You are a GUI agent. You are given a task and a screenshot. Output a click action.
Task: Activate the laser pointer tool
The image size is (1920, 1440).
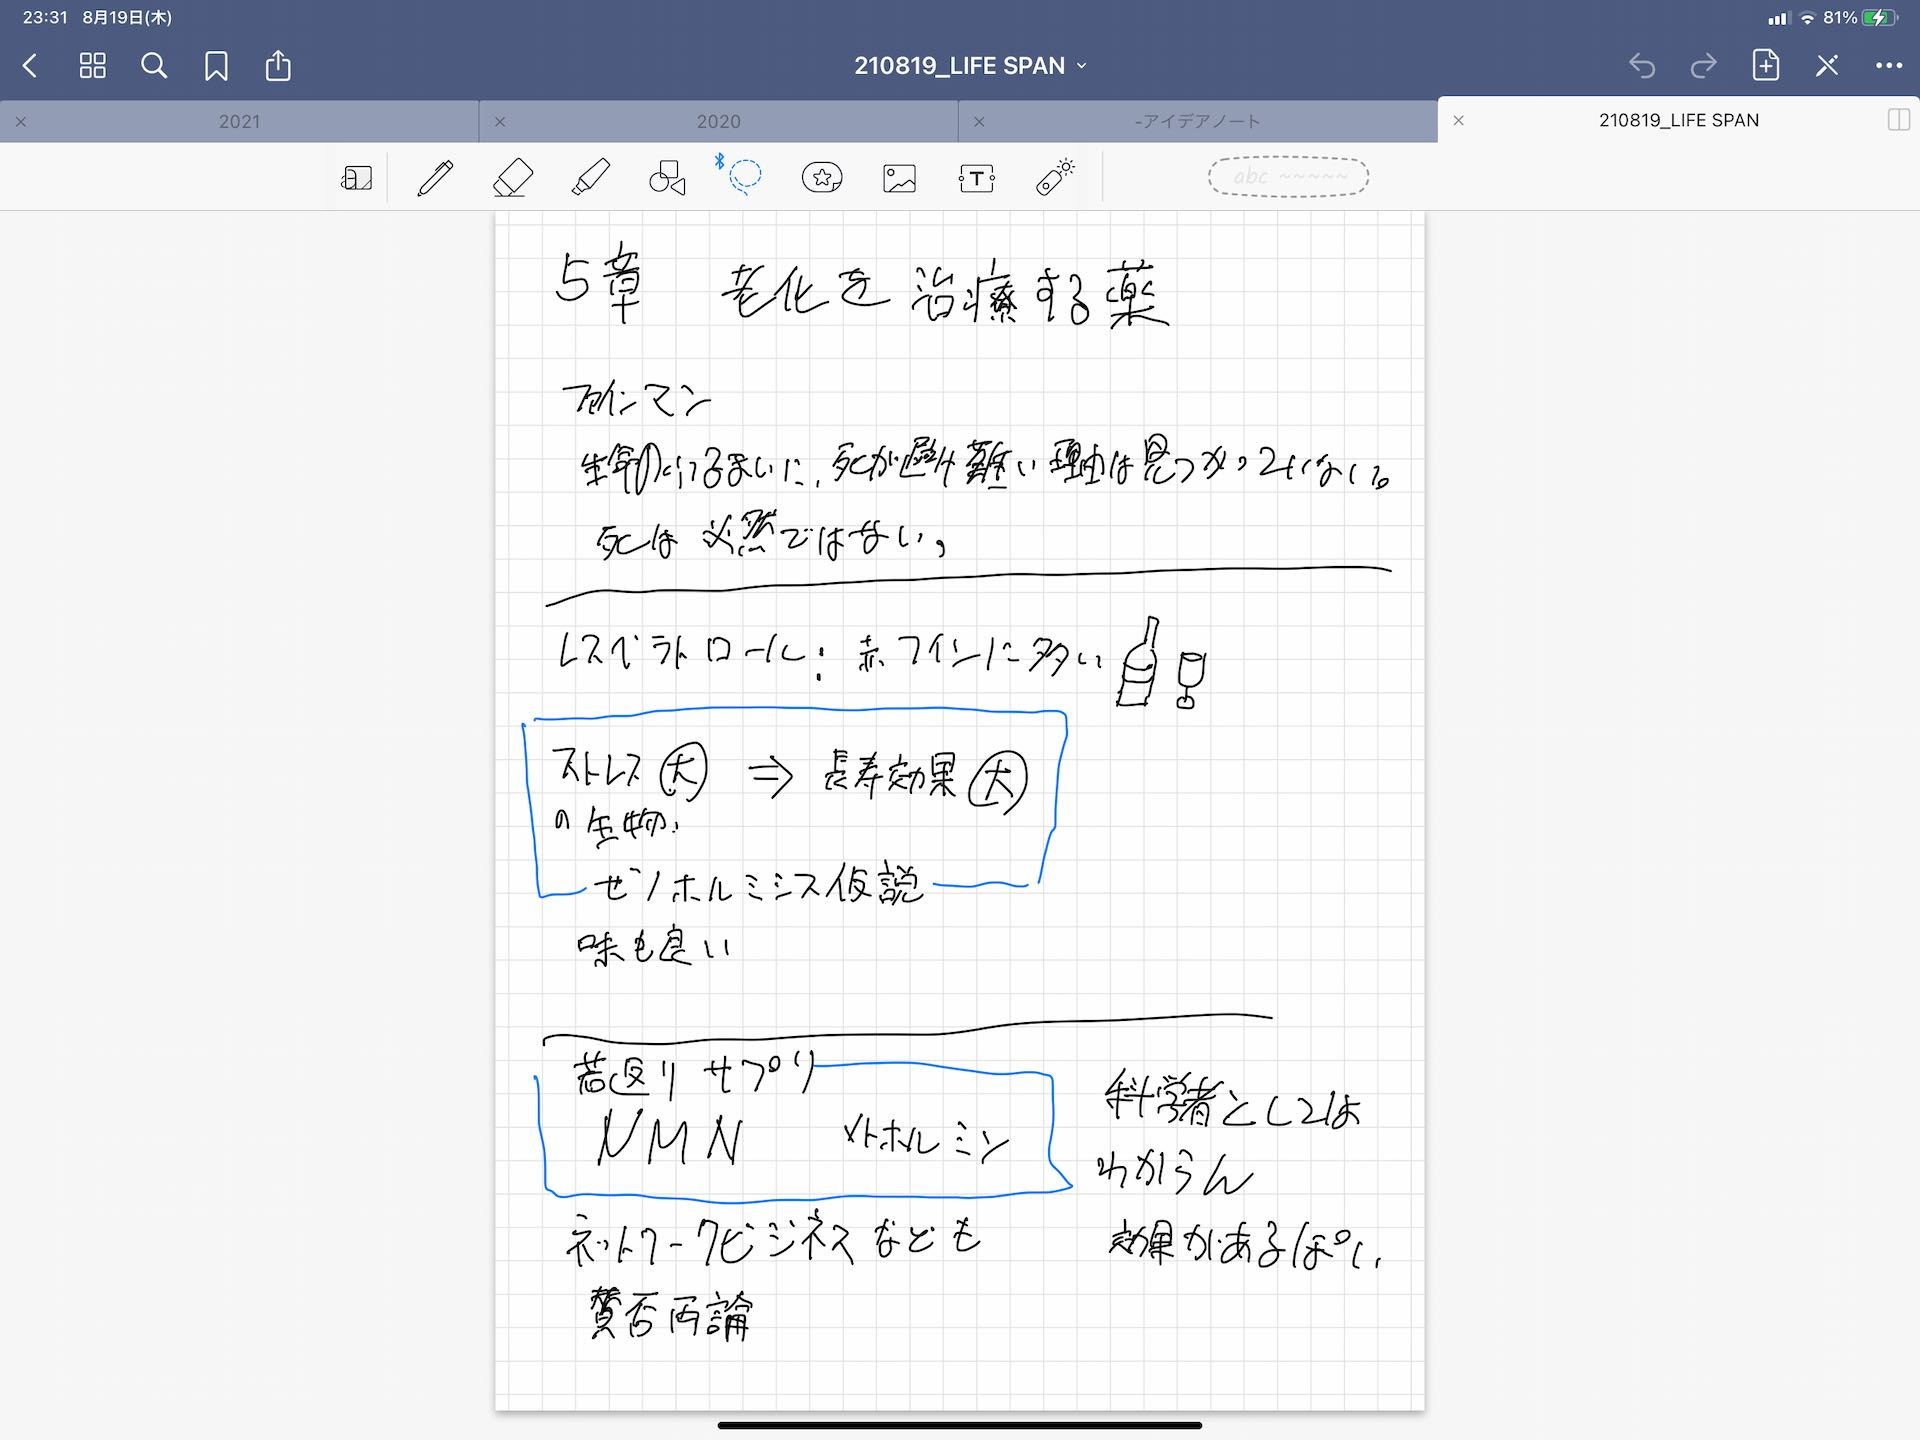click(x=1054, y=176)
